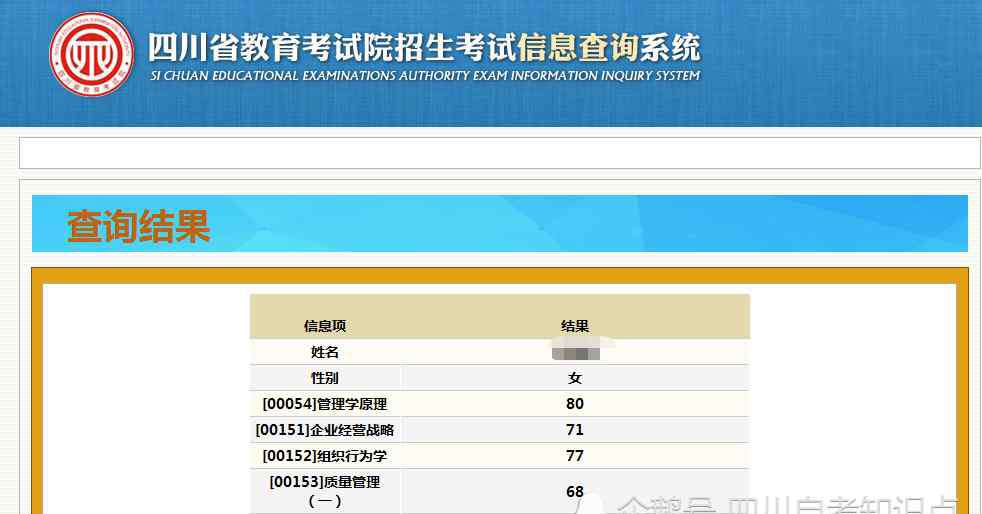The height and width of the screenshot is (514, 982).
Task: Click the 结果 column header
Action: click(575, 326)
